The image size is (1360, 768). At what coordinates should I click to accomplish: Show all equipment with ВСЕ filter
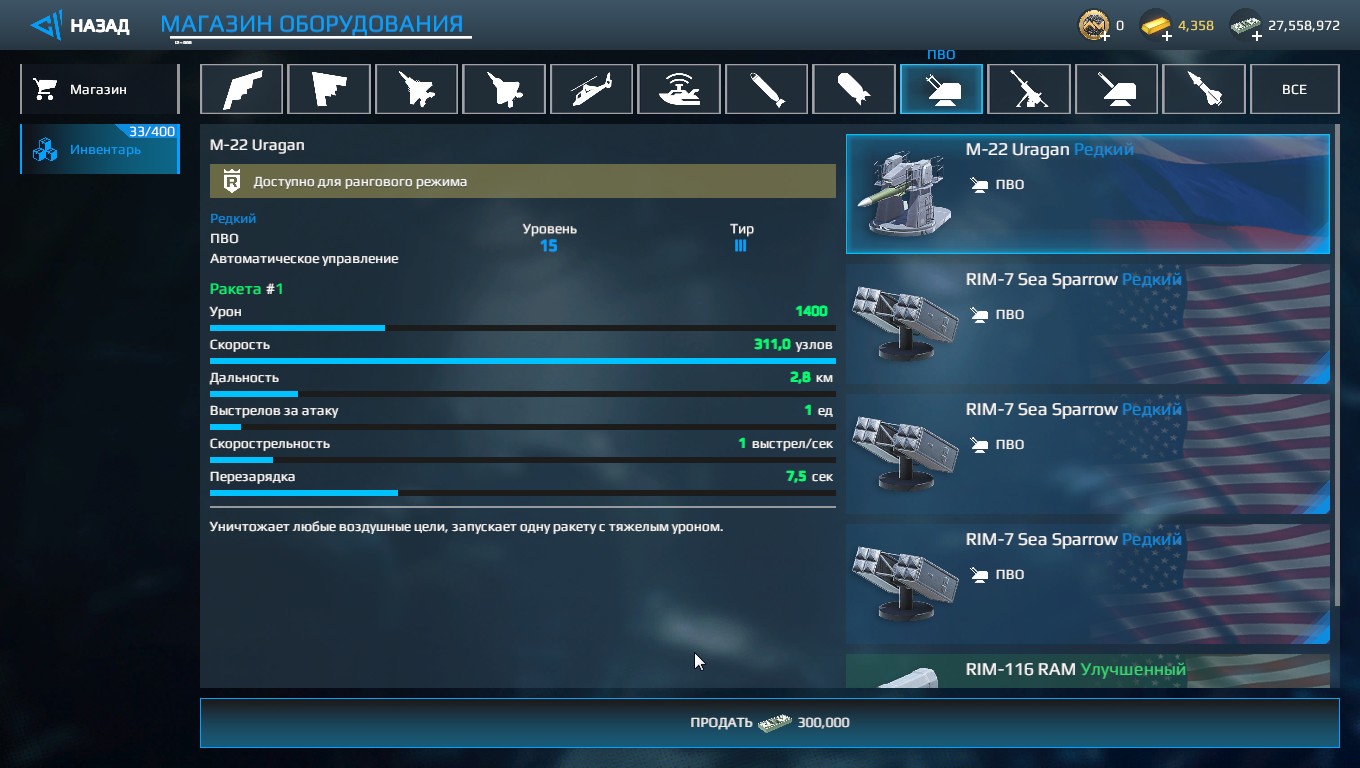(x=1294, y=89)
